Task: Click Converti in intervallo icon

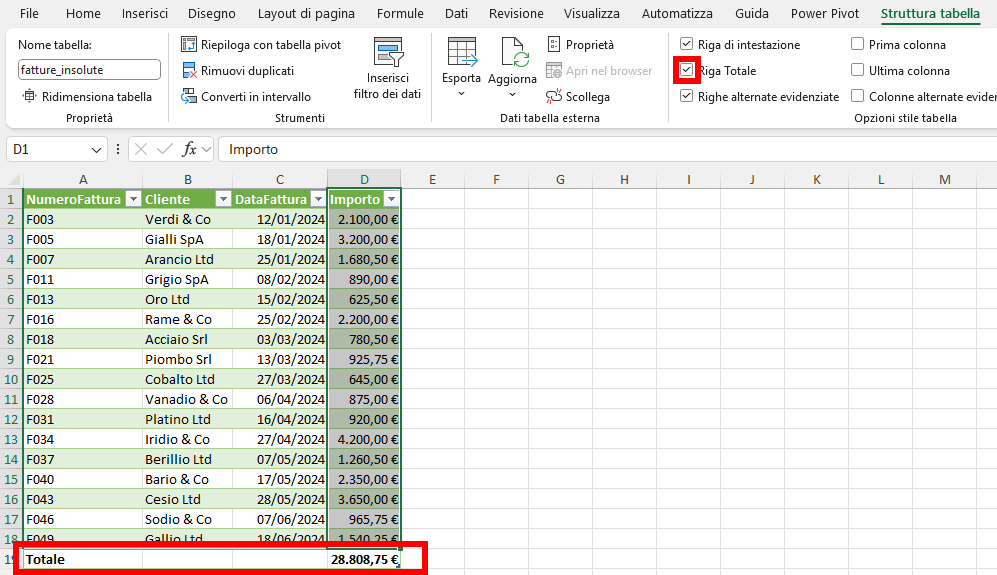Action: tap(189, 97)
